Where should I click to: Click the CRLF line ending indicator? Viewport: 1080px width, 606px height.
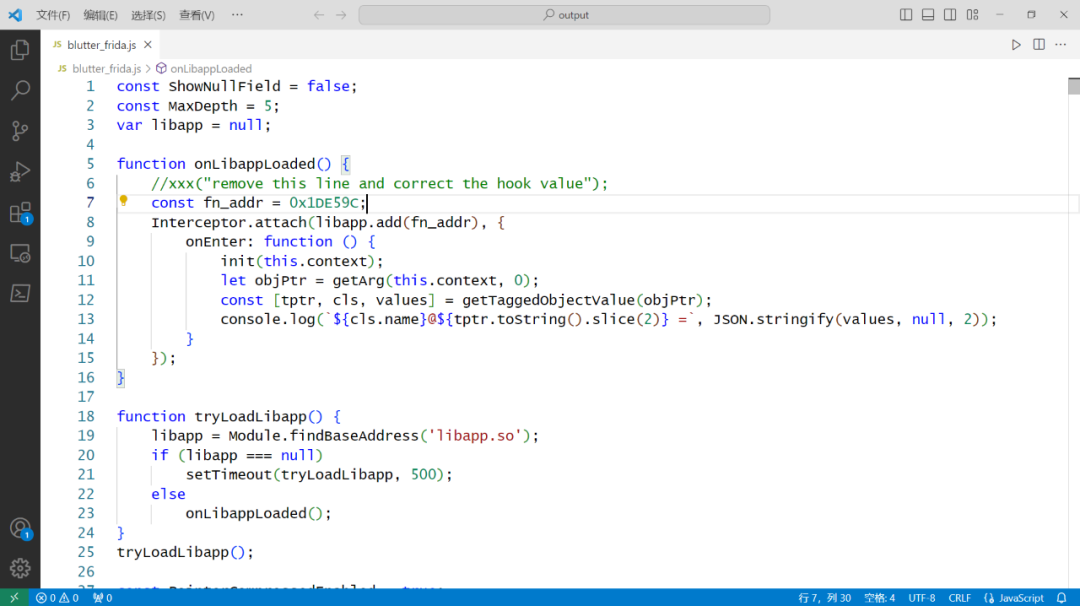[x=959, y=598]
